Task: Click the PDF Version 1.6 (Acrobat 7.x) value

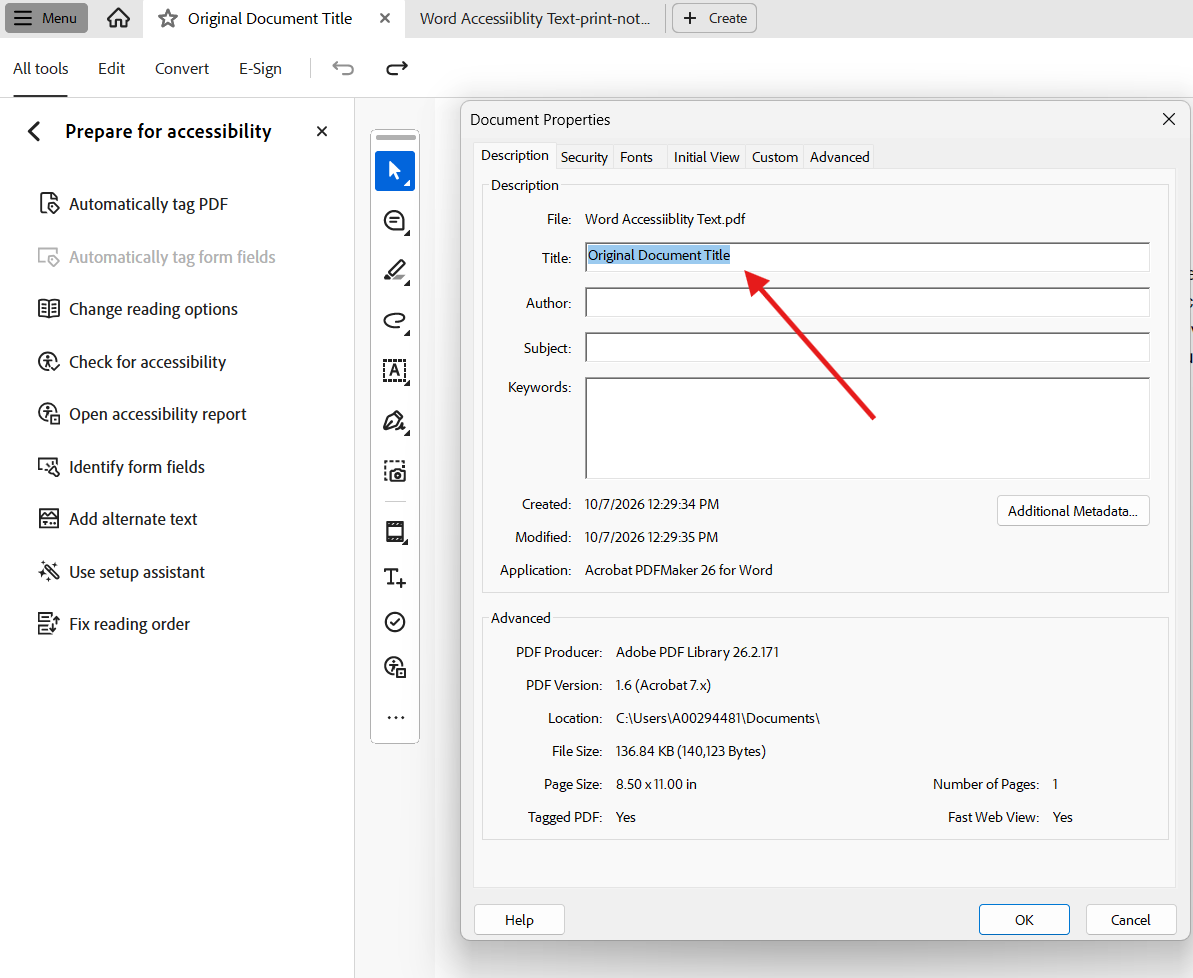Action: pos(663,685)
